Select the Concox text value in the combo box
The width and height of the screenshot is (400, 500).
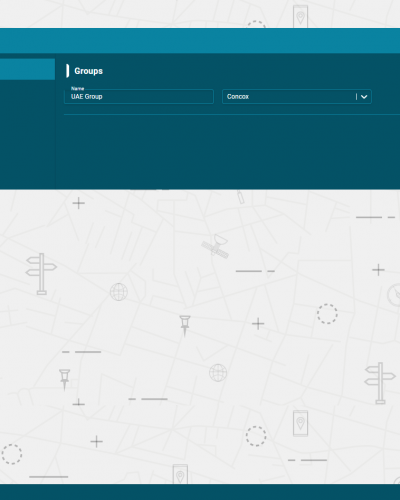(238, 97)
